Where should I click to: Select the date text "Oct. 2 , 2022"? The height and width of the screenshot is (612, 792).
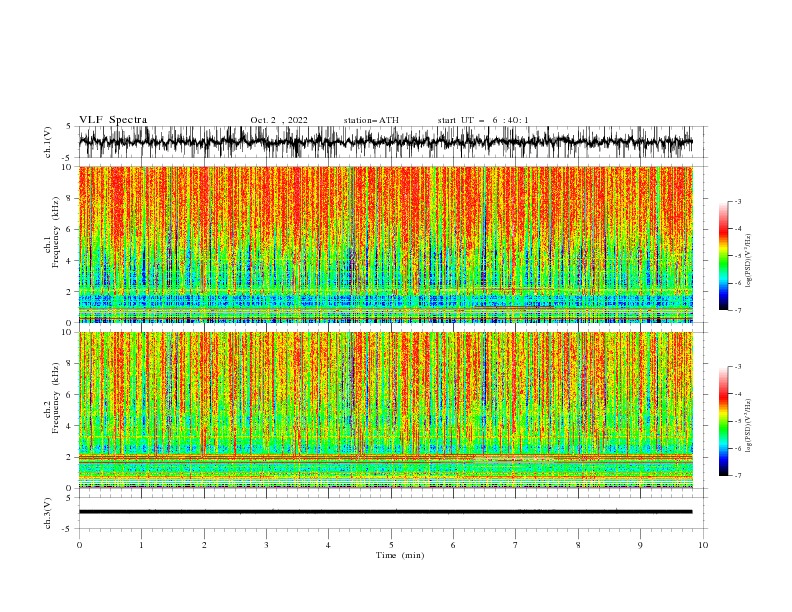click(x=279, y=120)
